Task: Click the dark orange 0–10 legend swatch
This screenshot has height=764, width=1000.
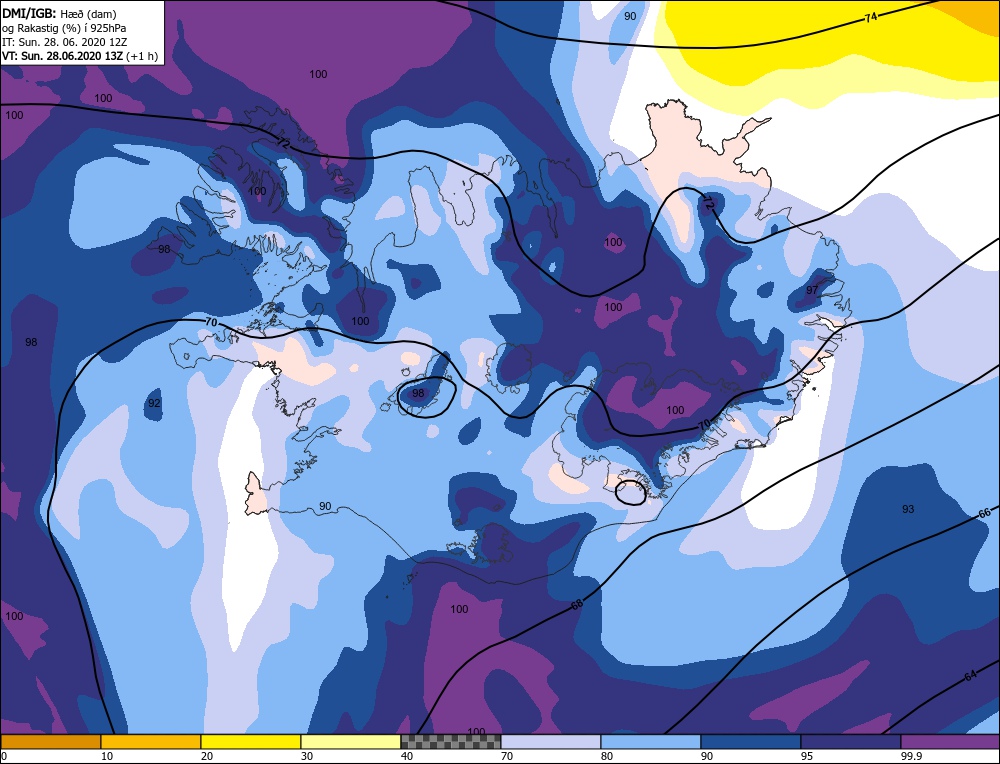Action: tap(50, 742)
